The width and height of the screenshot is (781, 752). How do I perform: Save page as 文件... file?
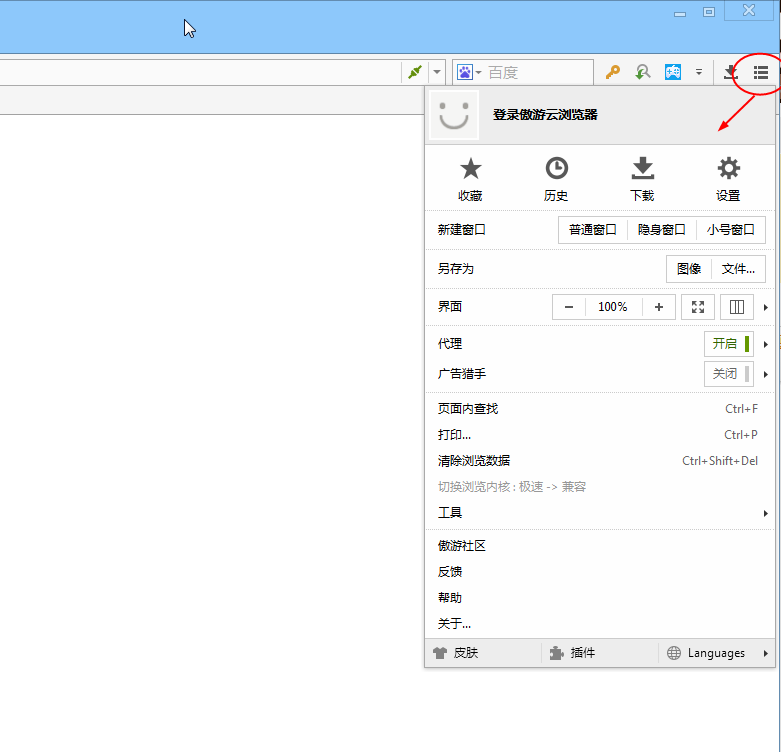click(x=738, y=269)
